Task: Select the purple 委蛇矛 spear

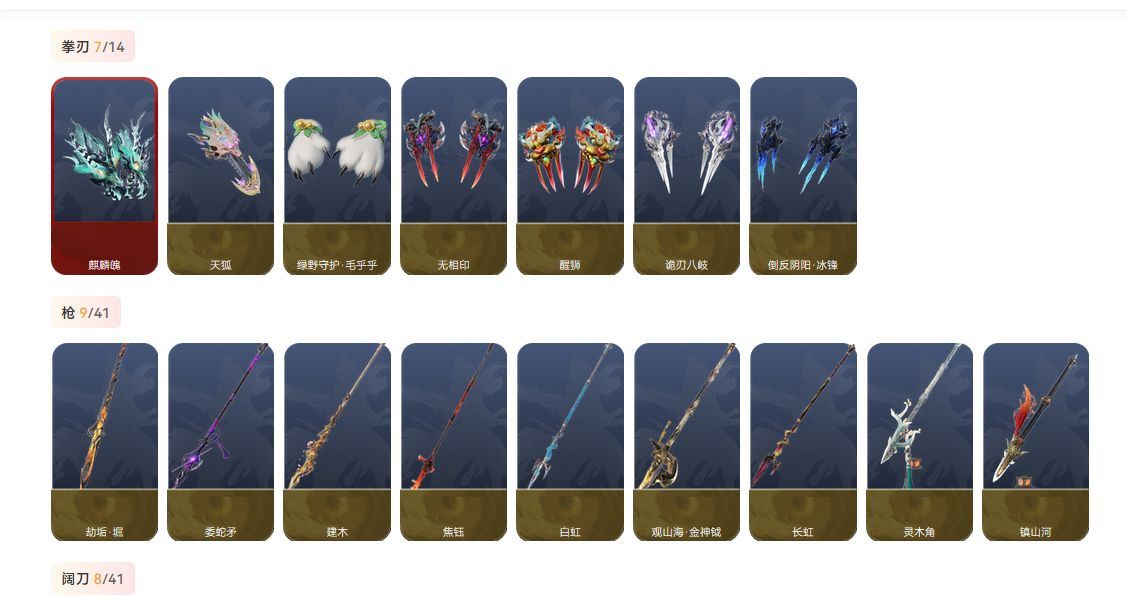Action: [x=221, y=442]
